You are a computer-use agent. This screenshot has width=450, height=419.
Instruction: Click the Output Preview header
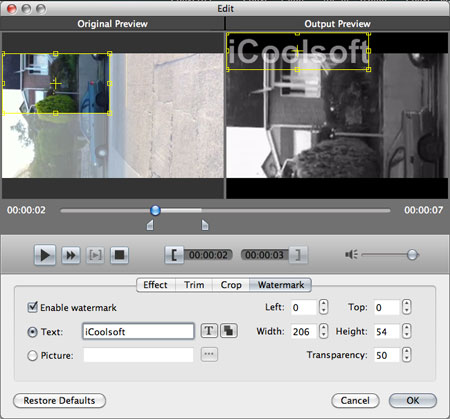[x=337, y=24]
